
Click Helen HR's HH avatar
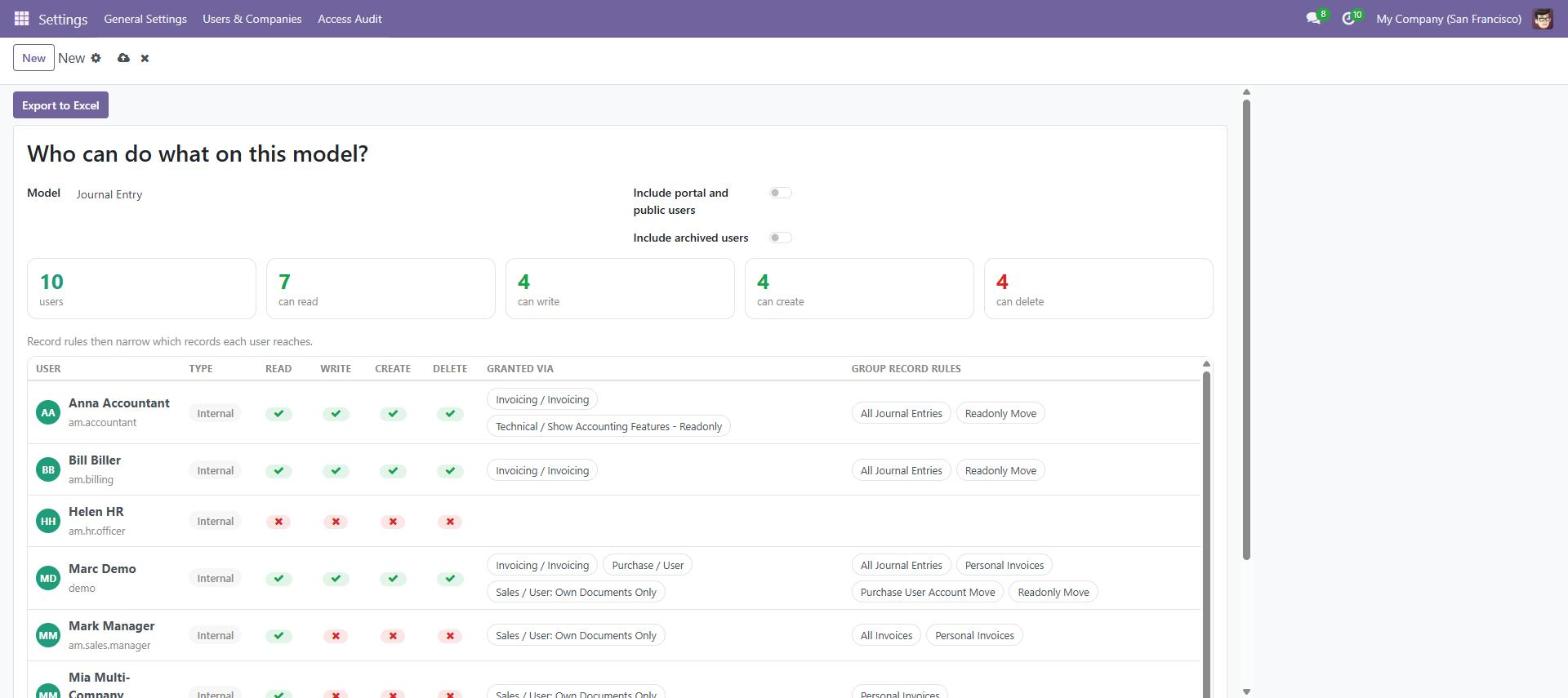tap(48, 520)
